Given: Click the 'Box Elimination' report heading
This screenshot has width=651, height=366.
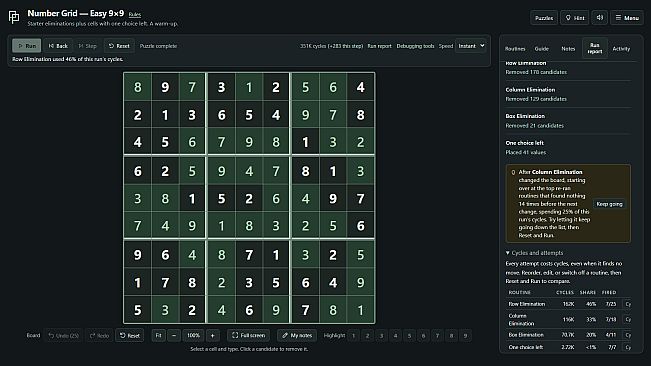Looking at the screenshot, I should (x=525, y=116).
